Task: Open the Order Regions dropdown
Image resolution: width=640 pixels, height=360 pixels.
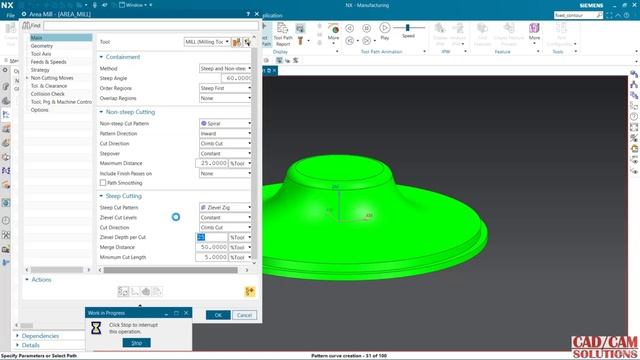Action: [225, 88]
